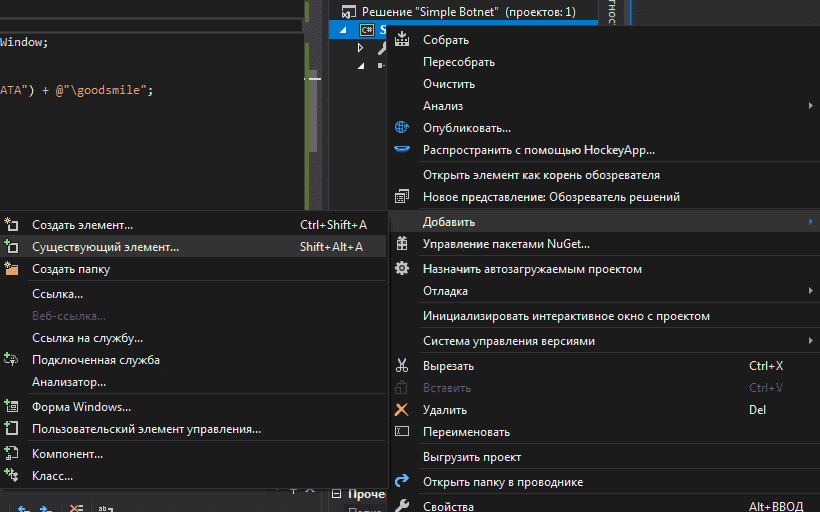Click the globe icon for Опубликовать
This screenshot has height=512, width=820.
[x=402, y=128]
